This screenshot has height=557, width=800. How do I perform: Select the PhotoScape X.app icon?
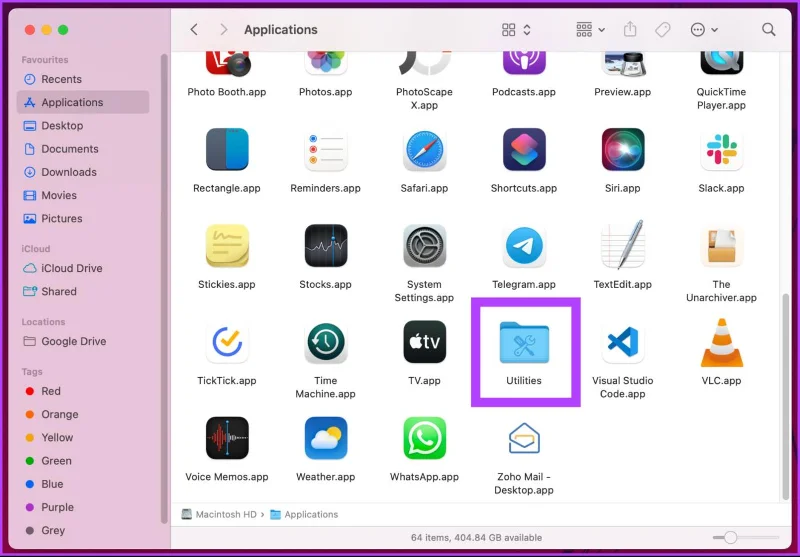pos(424,63)
